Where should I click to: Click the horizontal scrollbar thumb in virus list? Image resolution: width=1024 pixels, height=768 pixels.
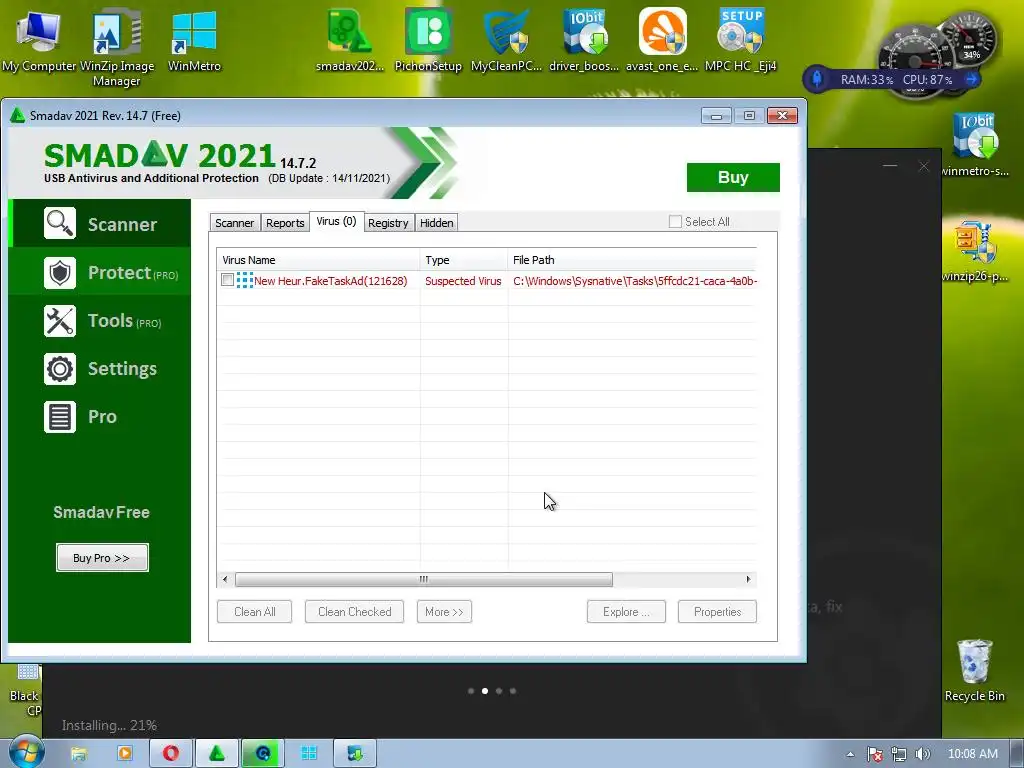pos(424,579)
